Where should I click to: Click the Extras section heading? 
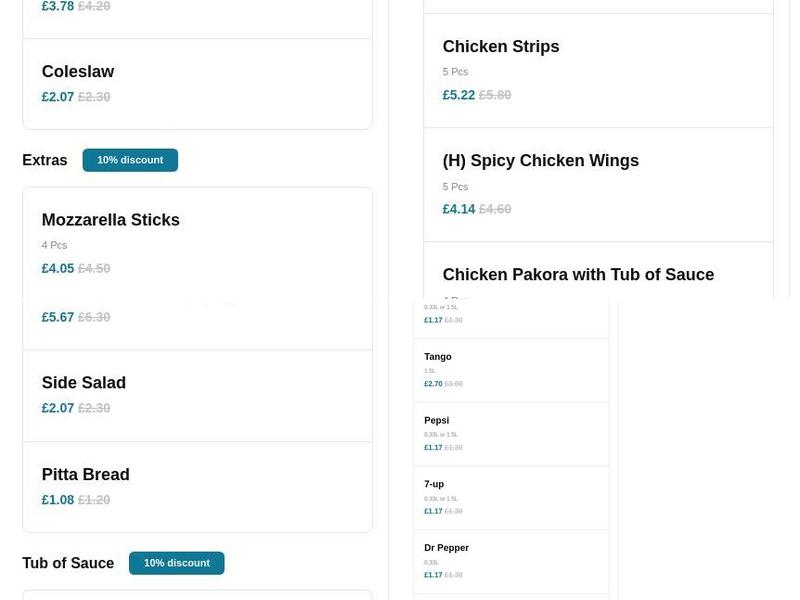click(45, 159)
